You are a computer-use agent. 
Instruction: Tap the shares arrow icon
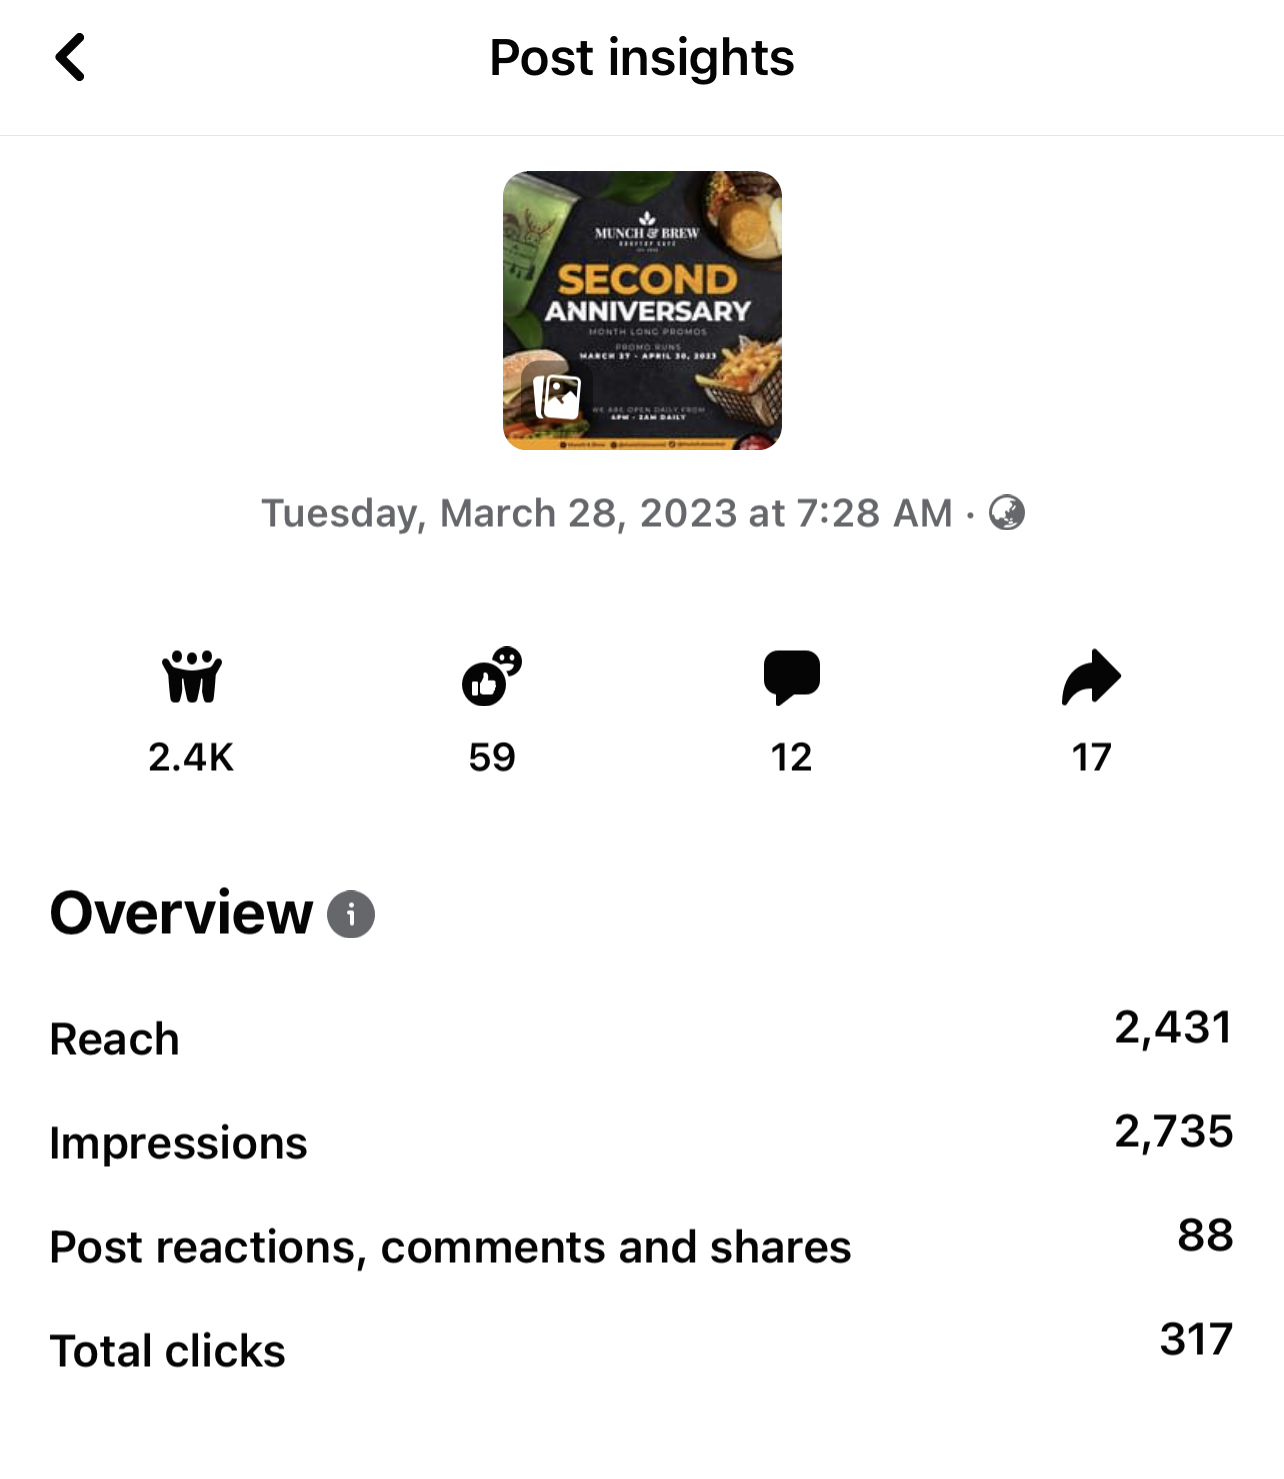point(1091,677)
